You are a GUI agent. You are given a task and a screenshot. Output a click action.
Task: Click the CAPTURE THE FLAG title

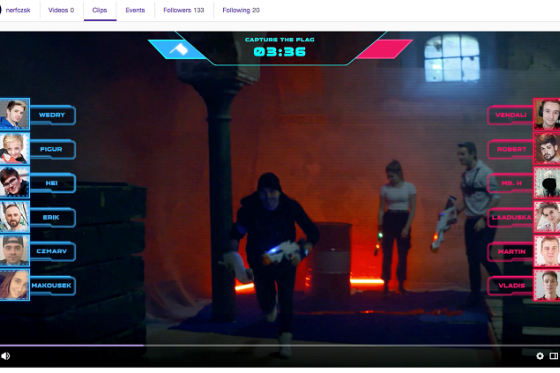[x=280, y=40]
